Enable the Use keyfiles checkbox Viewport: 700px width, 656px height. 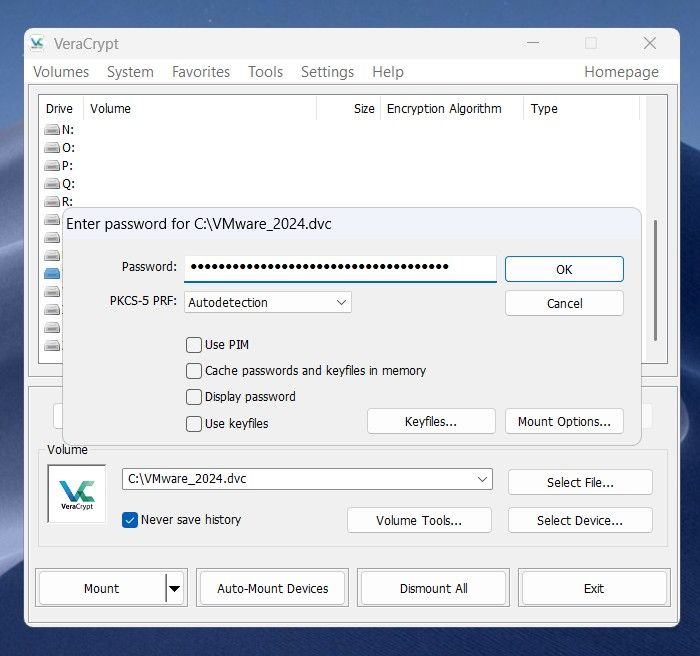[x=194, y=423]
